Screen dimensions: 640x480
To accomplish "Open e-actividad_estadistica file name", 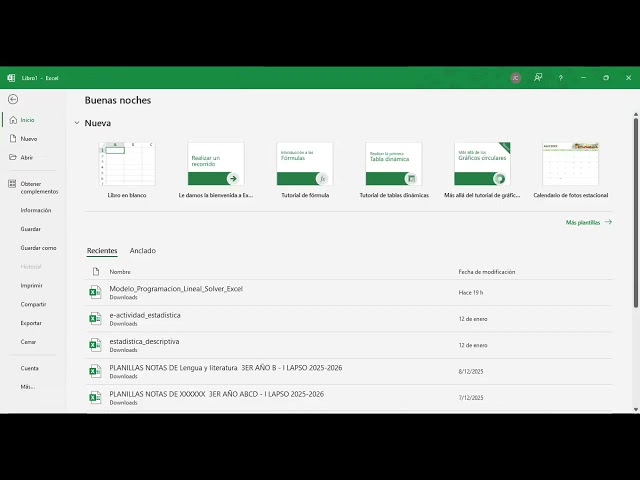I will (145, 315).
